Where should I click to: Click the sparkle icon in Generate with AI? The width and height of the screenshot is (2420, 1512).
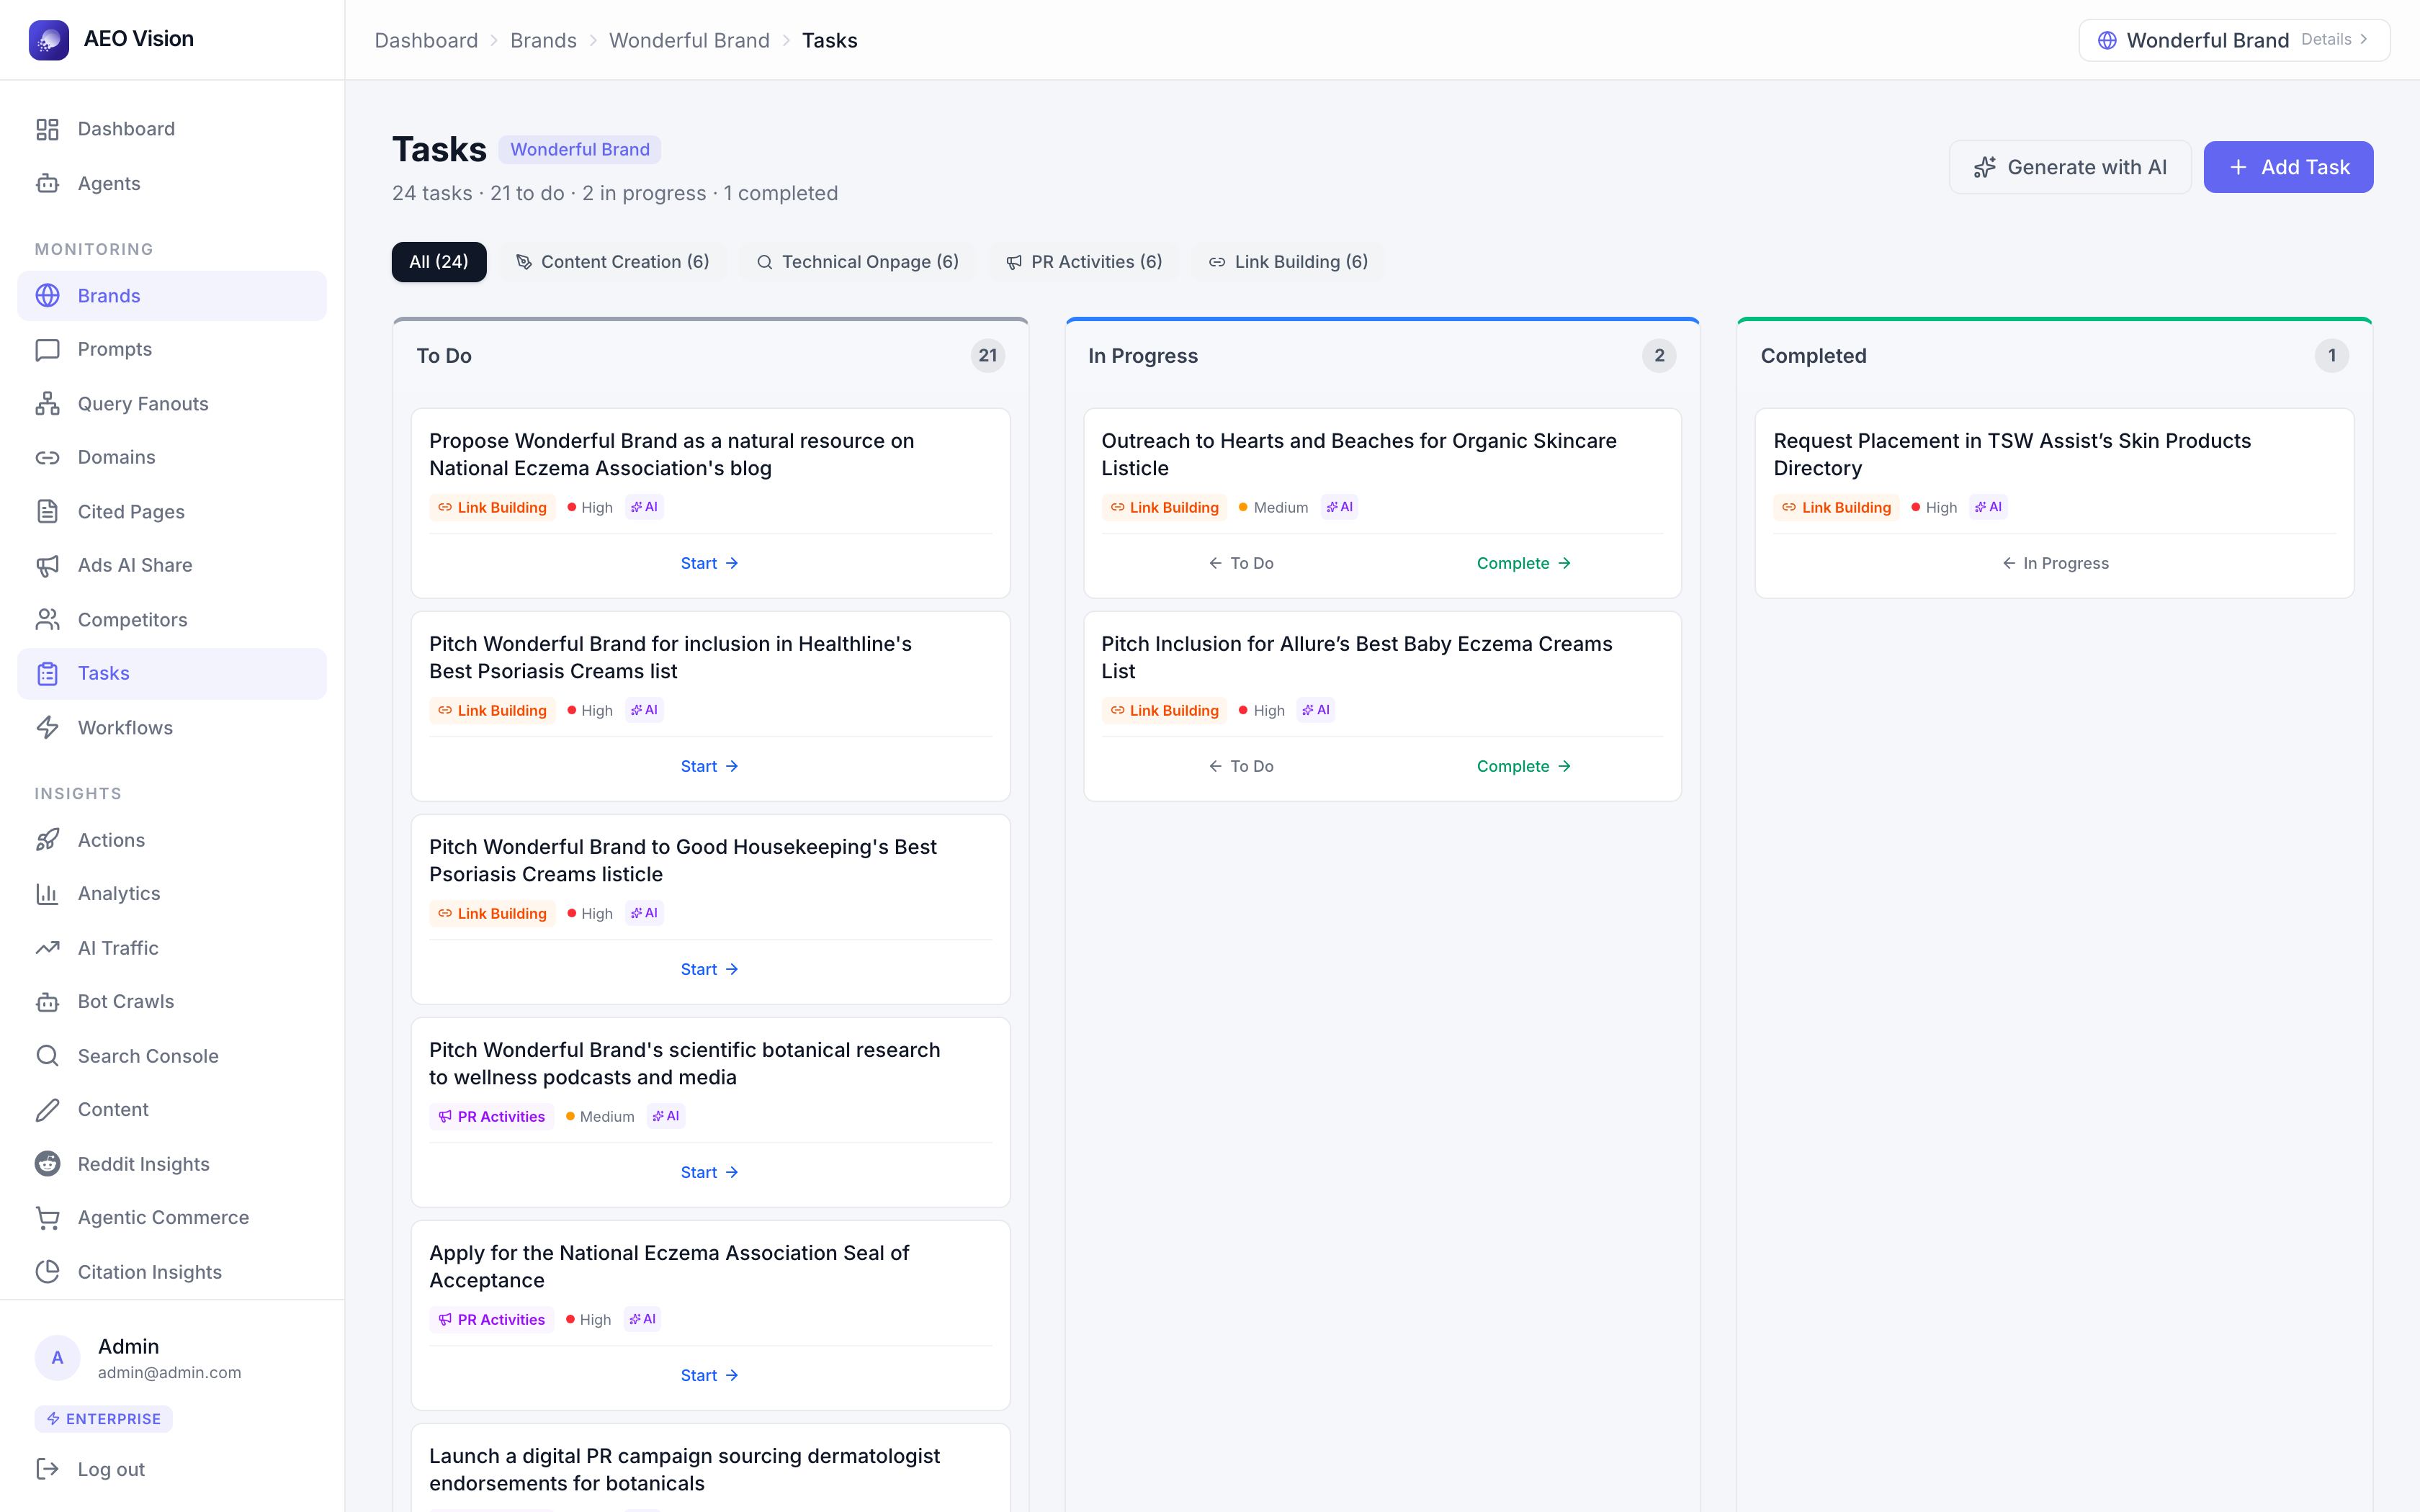(x=1985, y=167)
